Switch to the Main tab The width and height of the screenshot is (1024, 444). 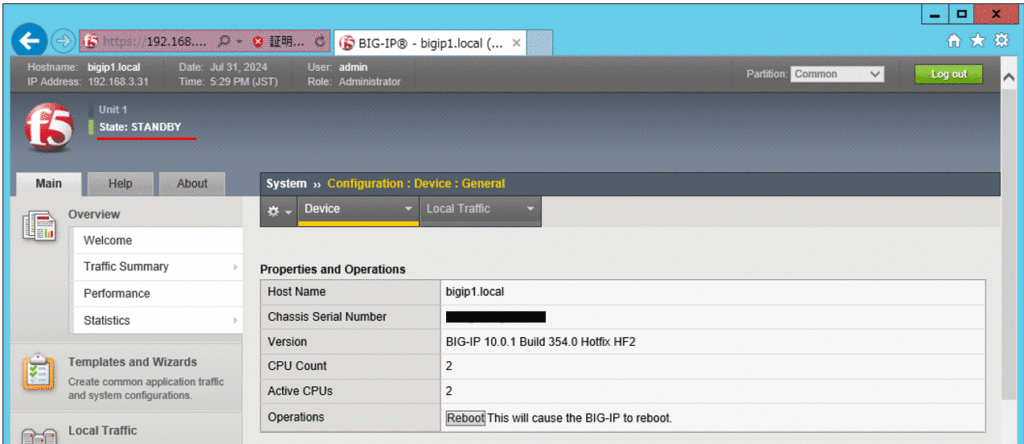[49, 183]
